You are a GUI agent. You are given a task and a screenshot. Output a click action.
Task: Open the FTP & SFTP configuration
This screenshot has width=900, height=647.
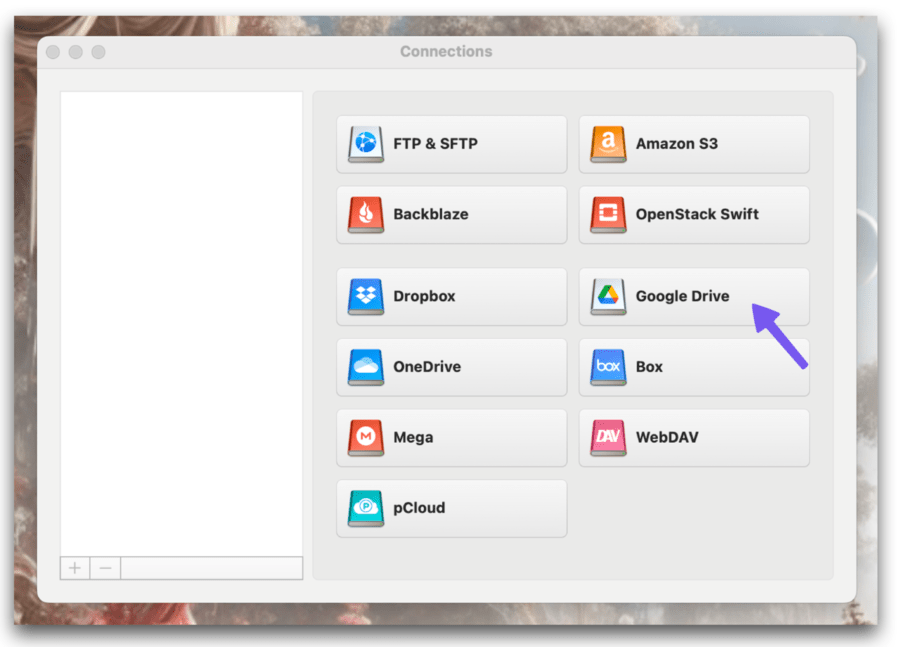pyautogui.click(x=451, y=143)
